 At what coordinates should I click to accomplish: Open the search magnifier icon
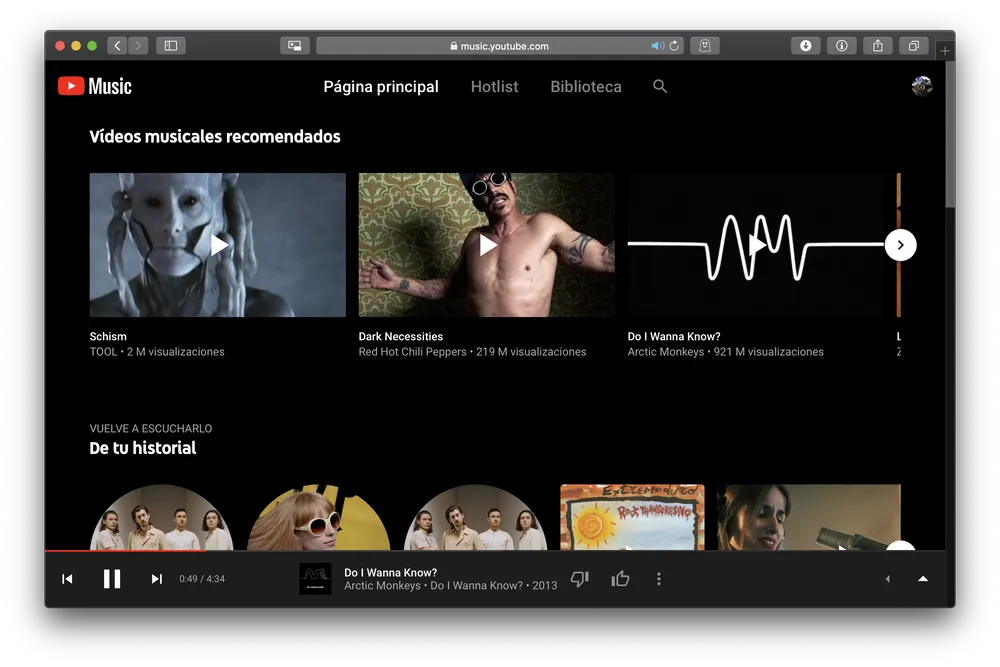click(x=660, y=87)
